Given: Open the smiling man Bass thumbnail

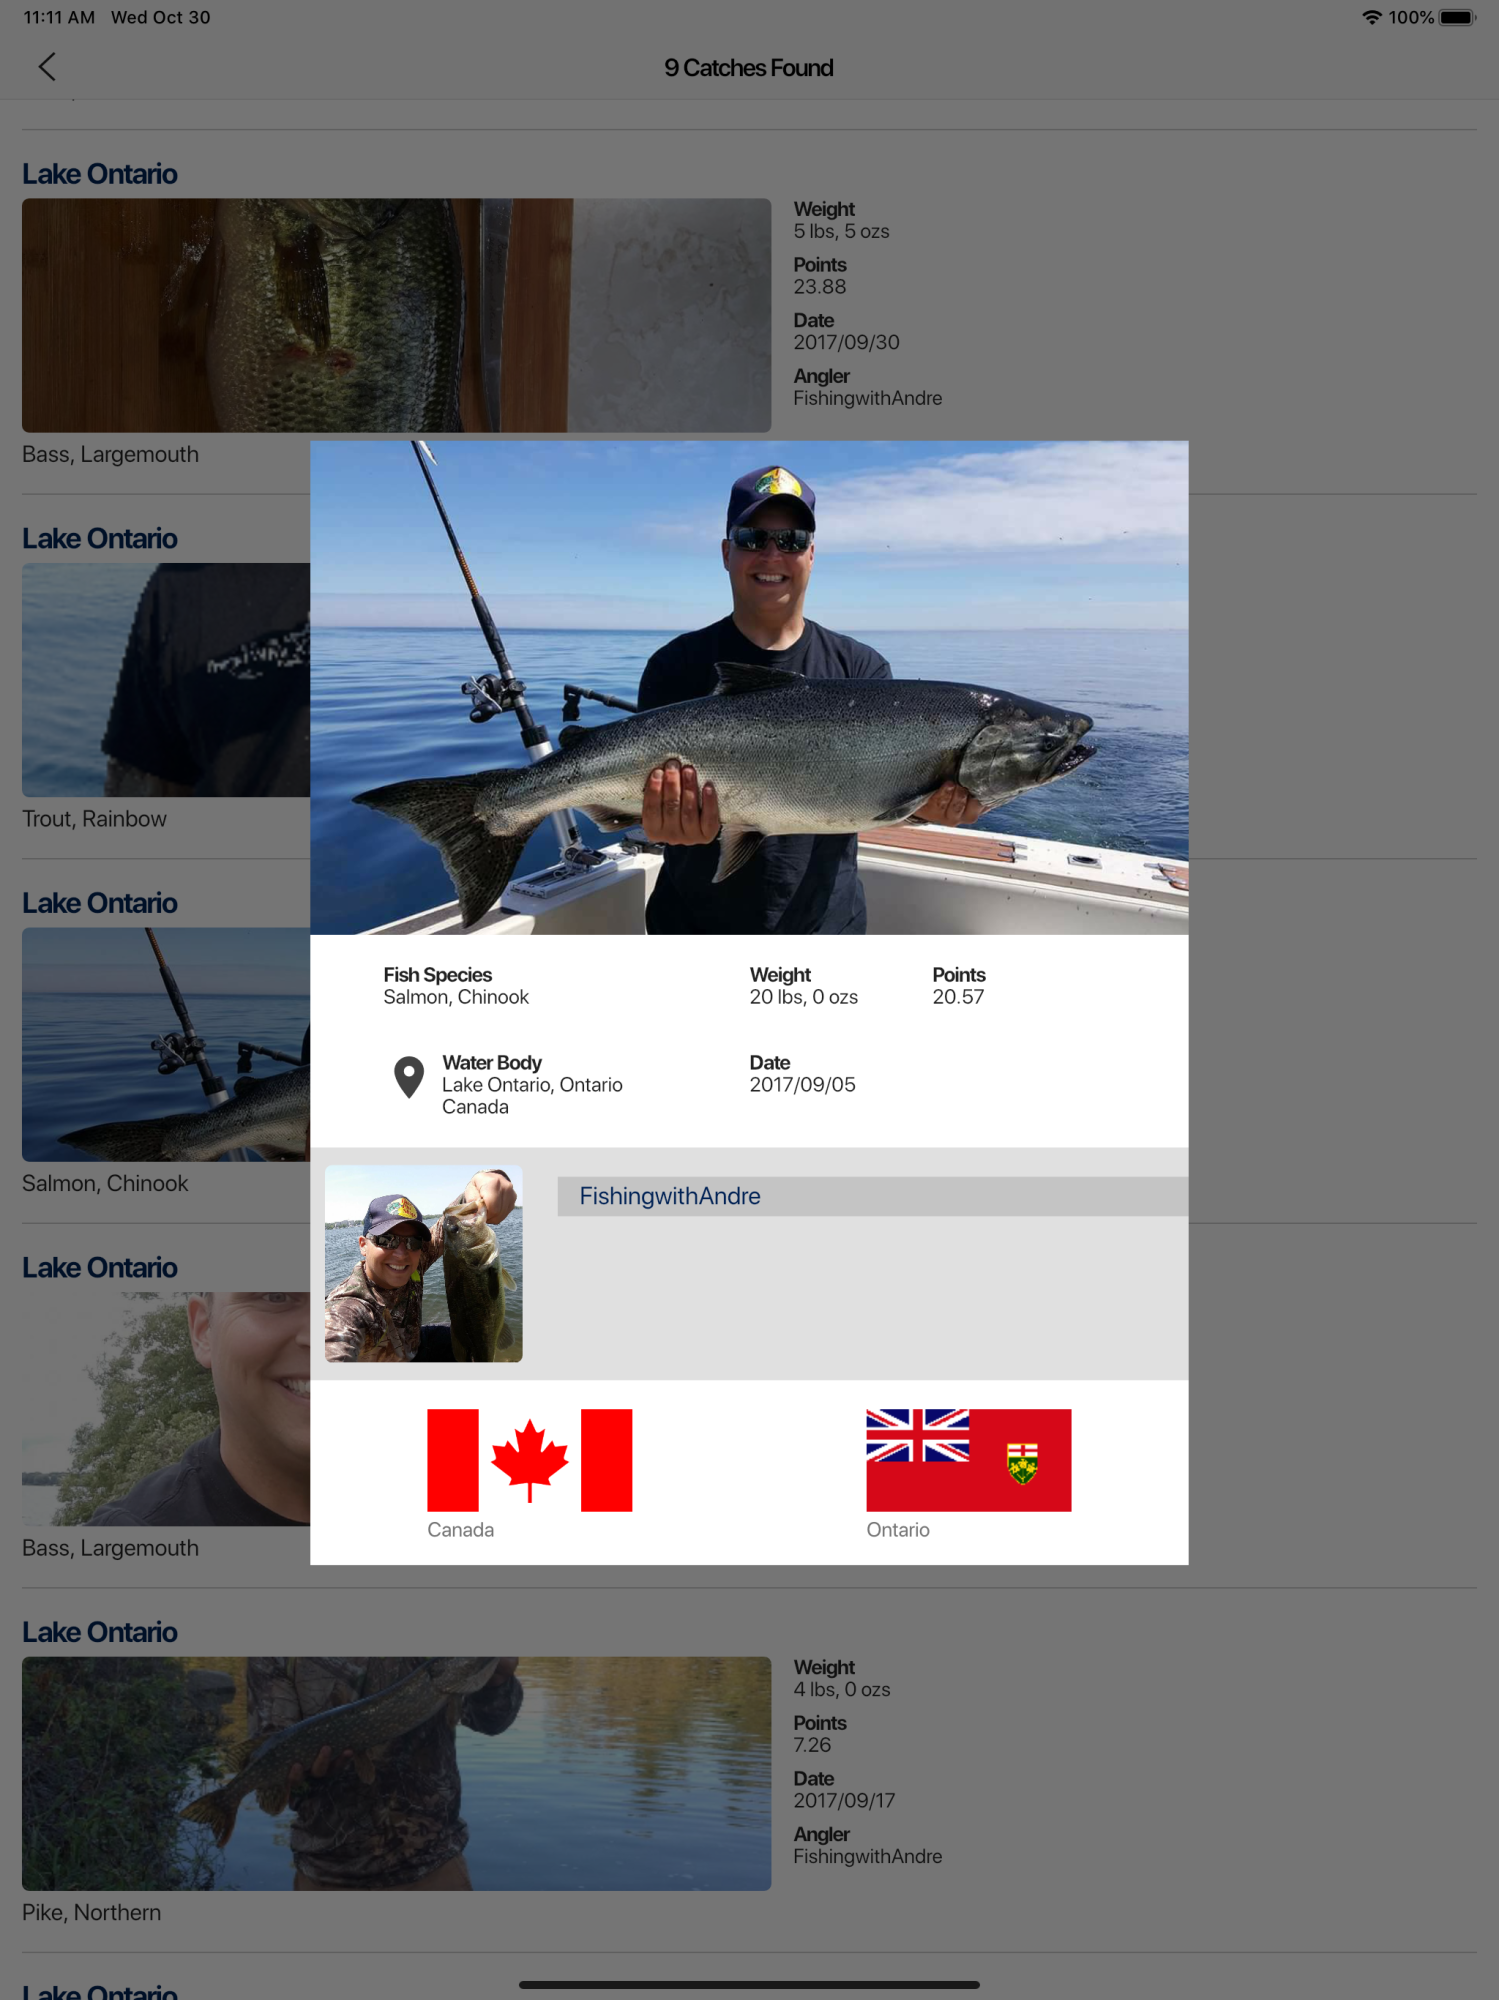Looking at the screenshot, I should pyautogui.click(x=166, y=1408).
